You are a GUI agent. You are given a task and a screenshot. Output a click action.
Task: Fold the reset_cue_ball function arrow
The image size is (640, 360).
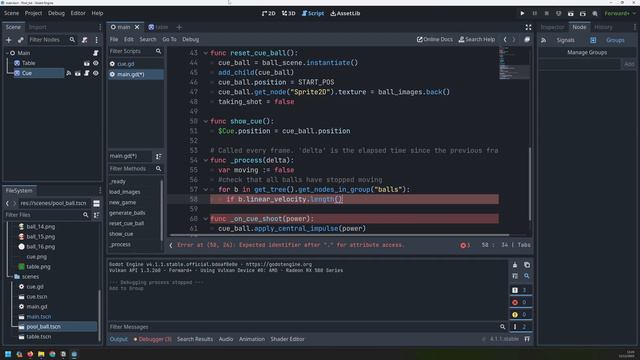(205, 53)
